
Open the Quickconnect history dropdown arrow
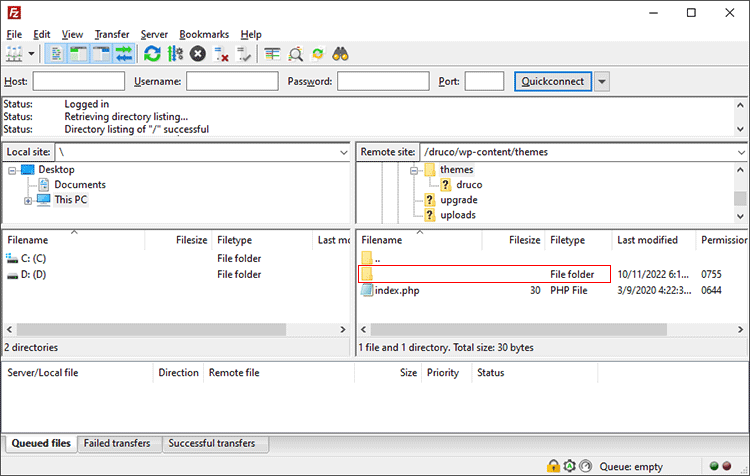tap(602, 82)
